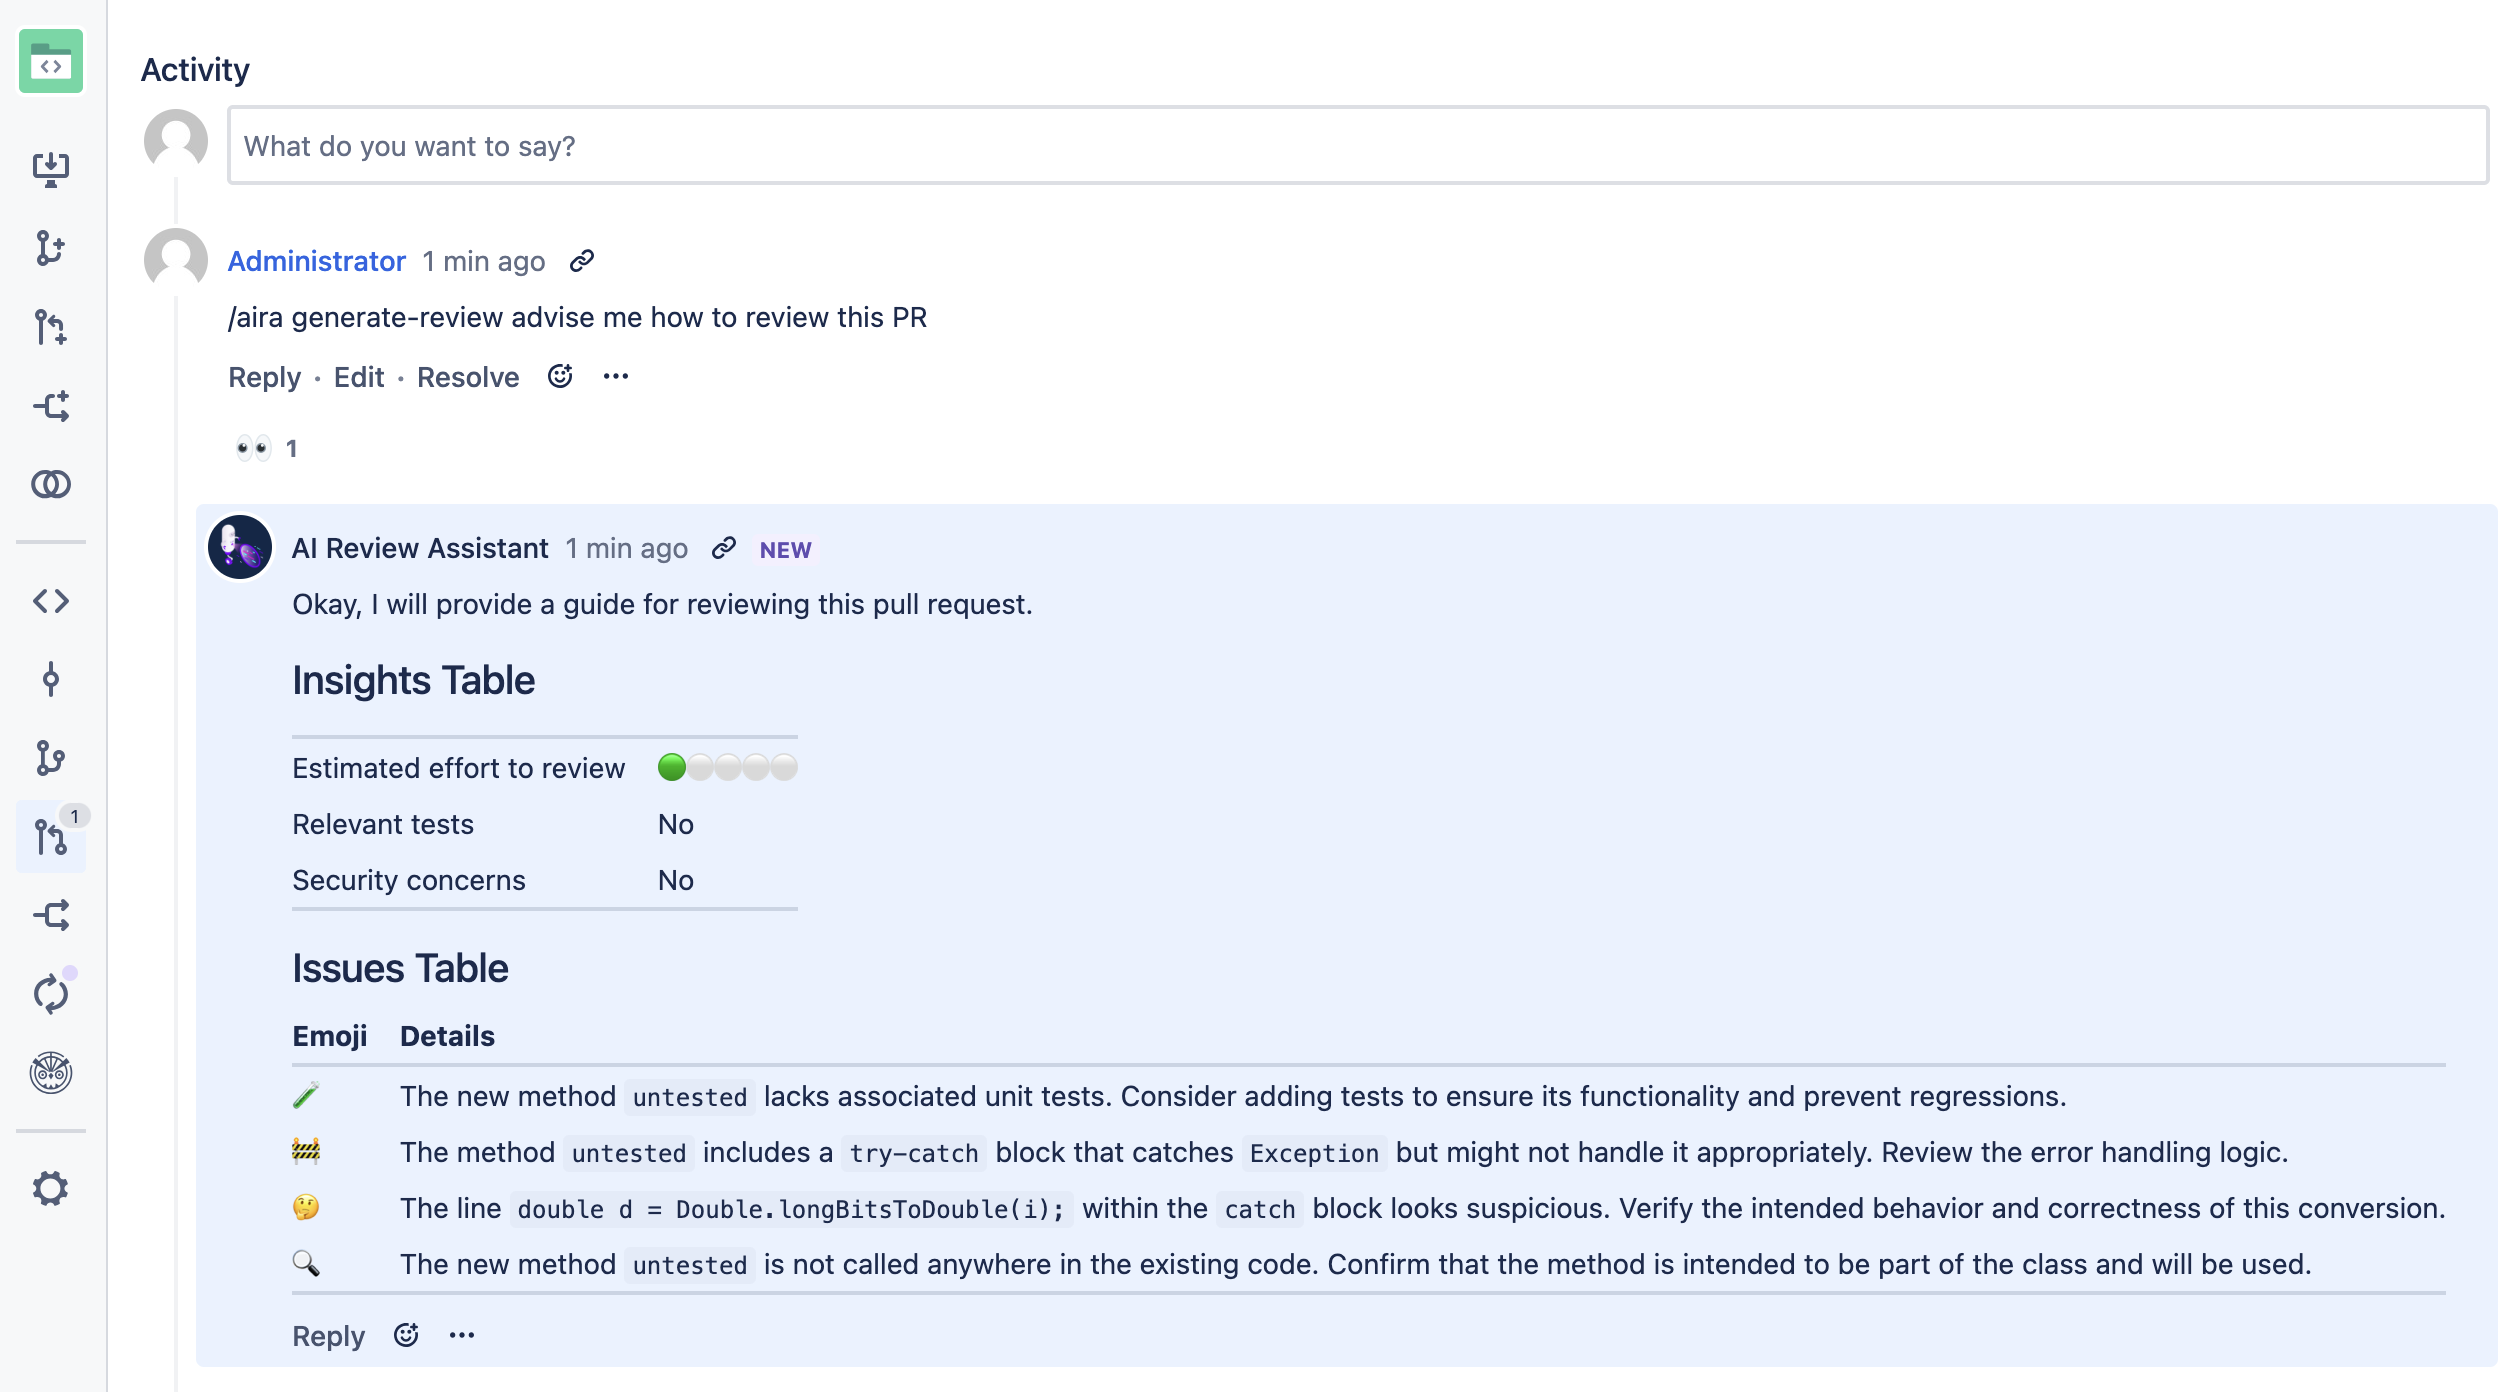Viewport: 2512px width, 1392px height.
Task: Select the owl icon near the sidebar bottom
Action: [51, 1073]
